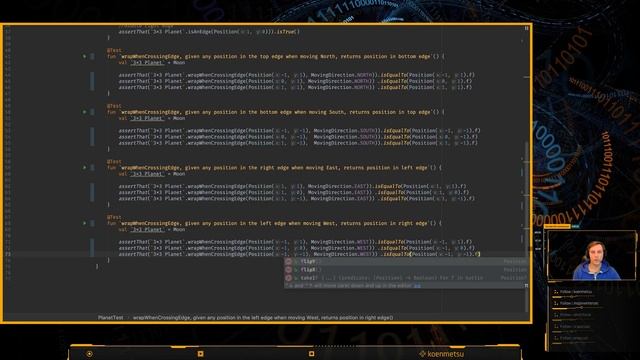This screenshot has height=360, width=640.
Task: Run the 'top edge when moving North' test
Action: pos(84,56)
